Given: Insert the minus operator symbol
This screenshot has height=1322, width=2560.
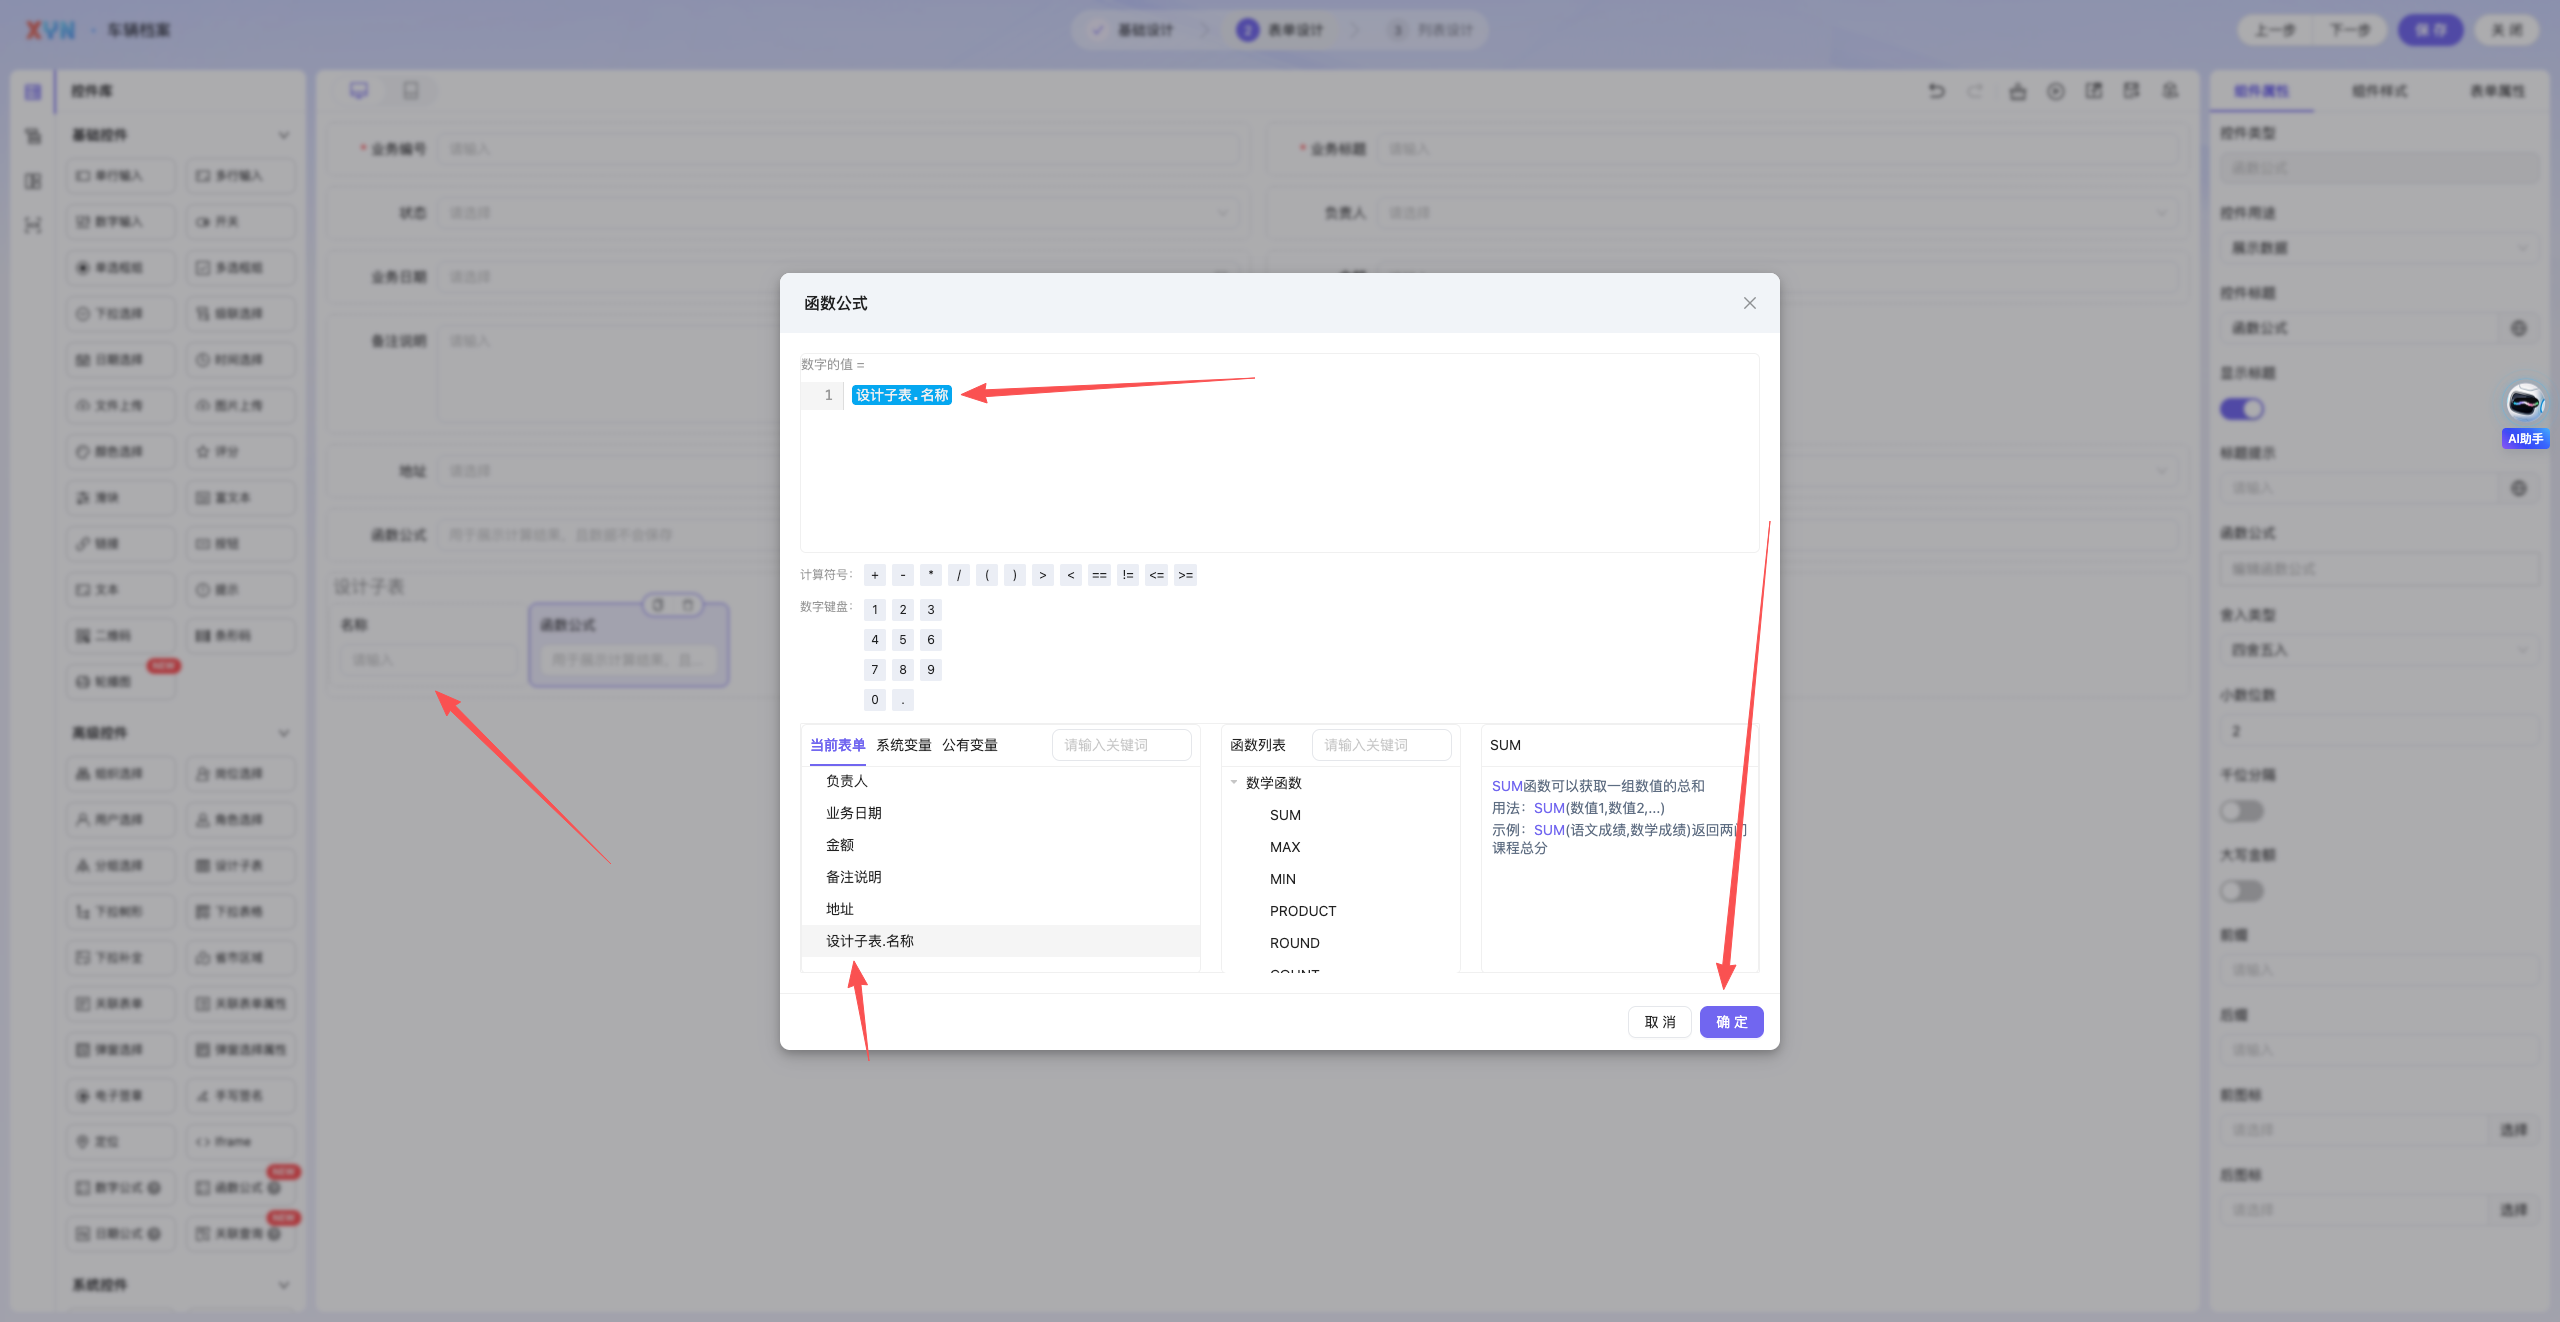Looking at the screenshot, I should point(903,575).
